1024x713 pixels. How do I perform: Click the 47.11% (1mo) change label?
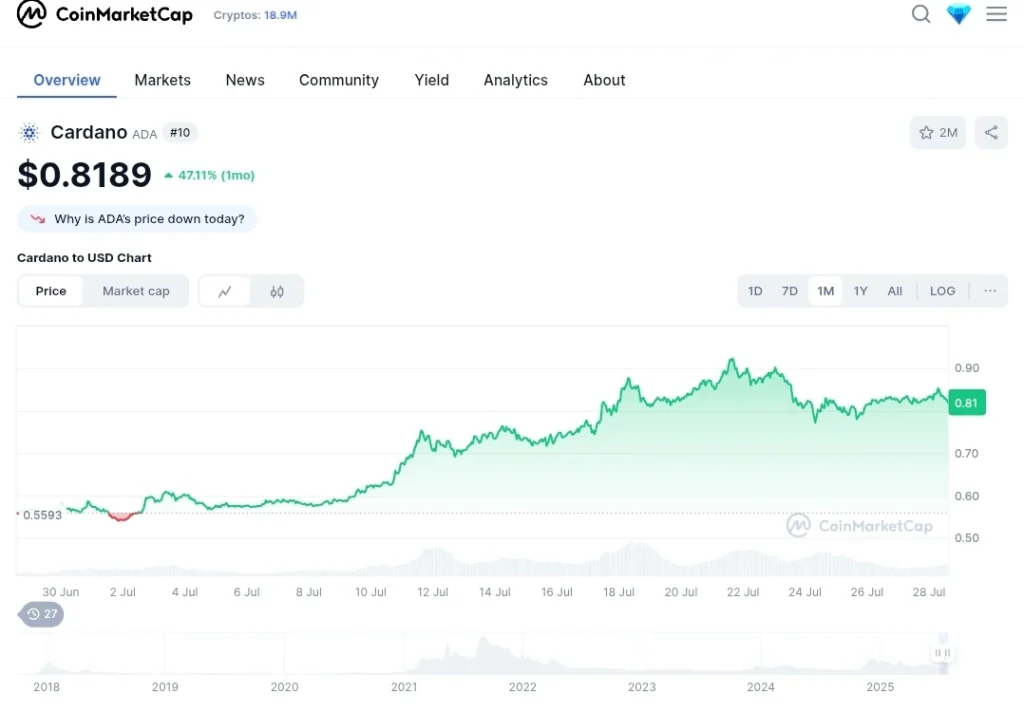(210, 175)
